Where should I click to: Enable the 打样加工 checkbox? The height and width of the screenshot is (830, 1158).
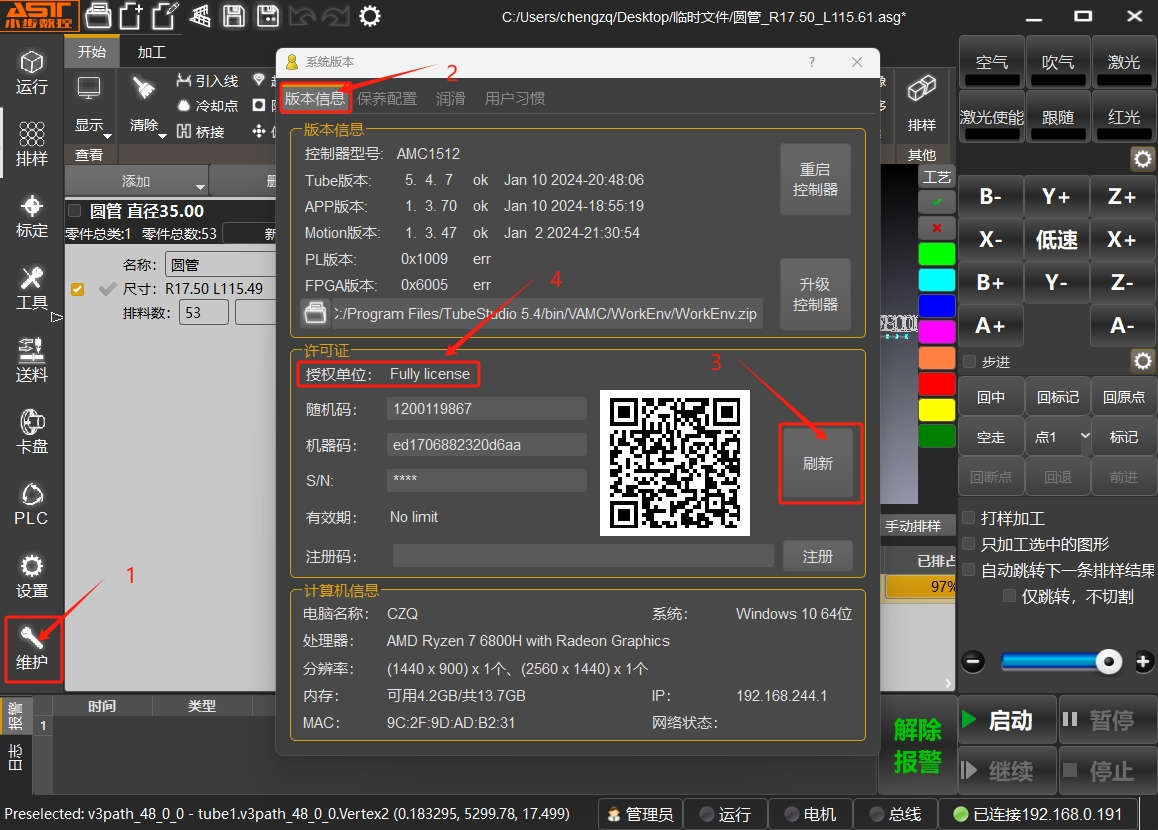(x=969, y=518)
